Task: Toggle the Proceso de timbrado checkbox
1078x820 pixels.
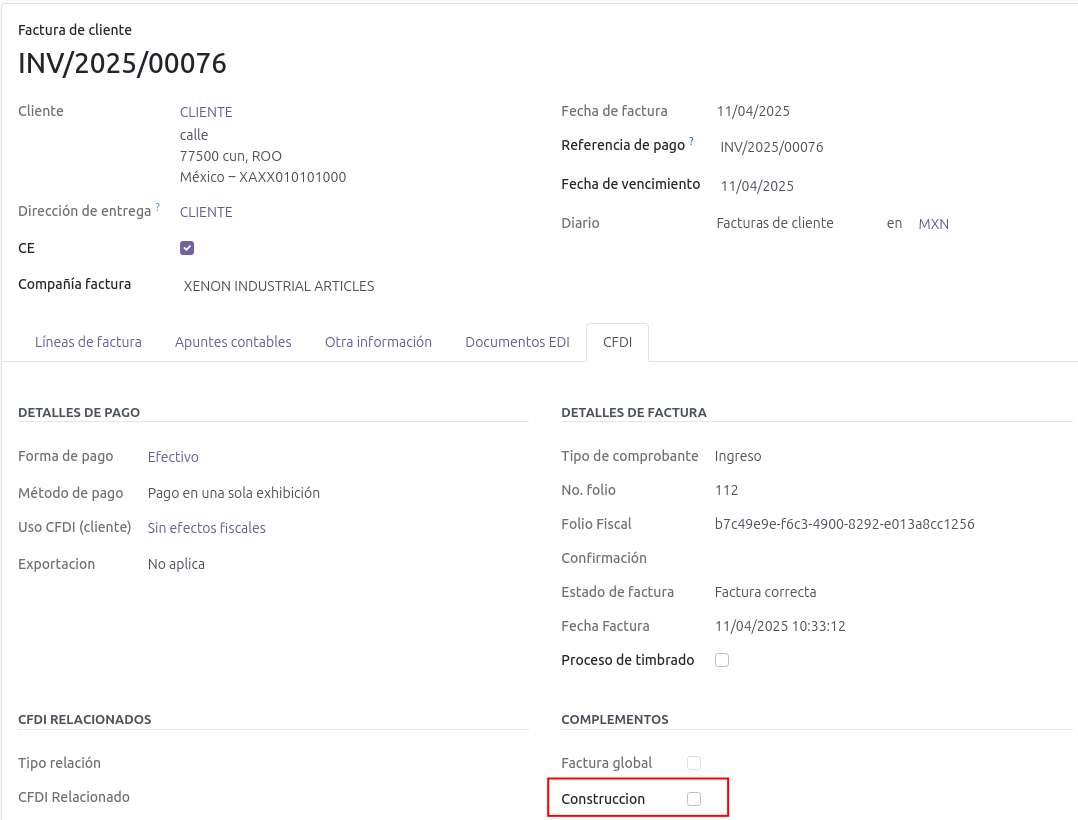Action: (x=722, y=660)
